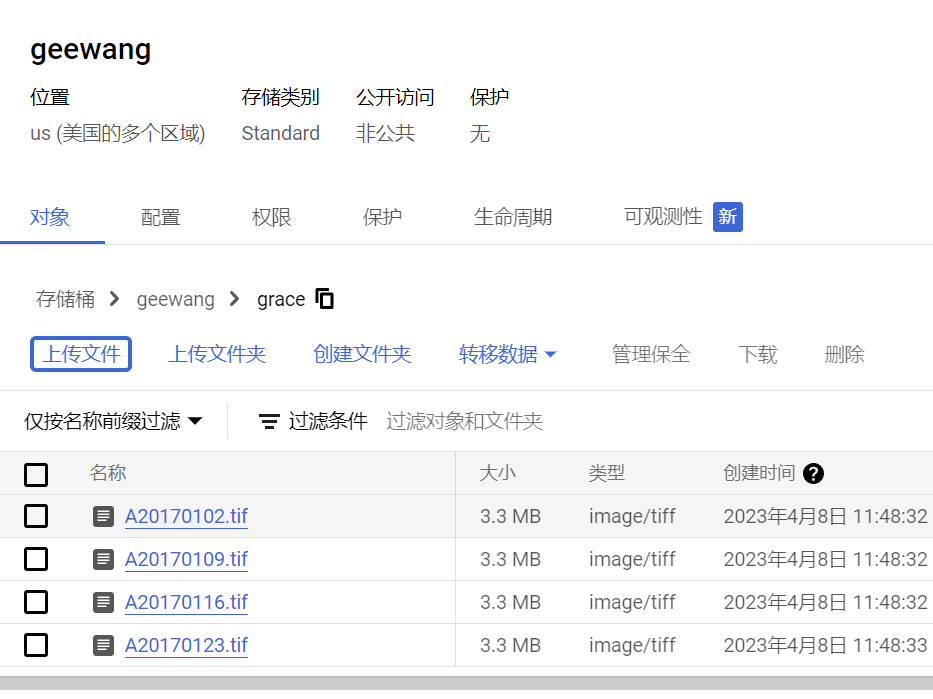933x699 pixels.
Task: Click '2023年4月8日 11:48:33' creation time
Action: pyautogui.click(x=825, y=645)
